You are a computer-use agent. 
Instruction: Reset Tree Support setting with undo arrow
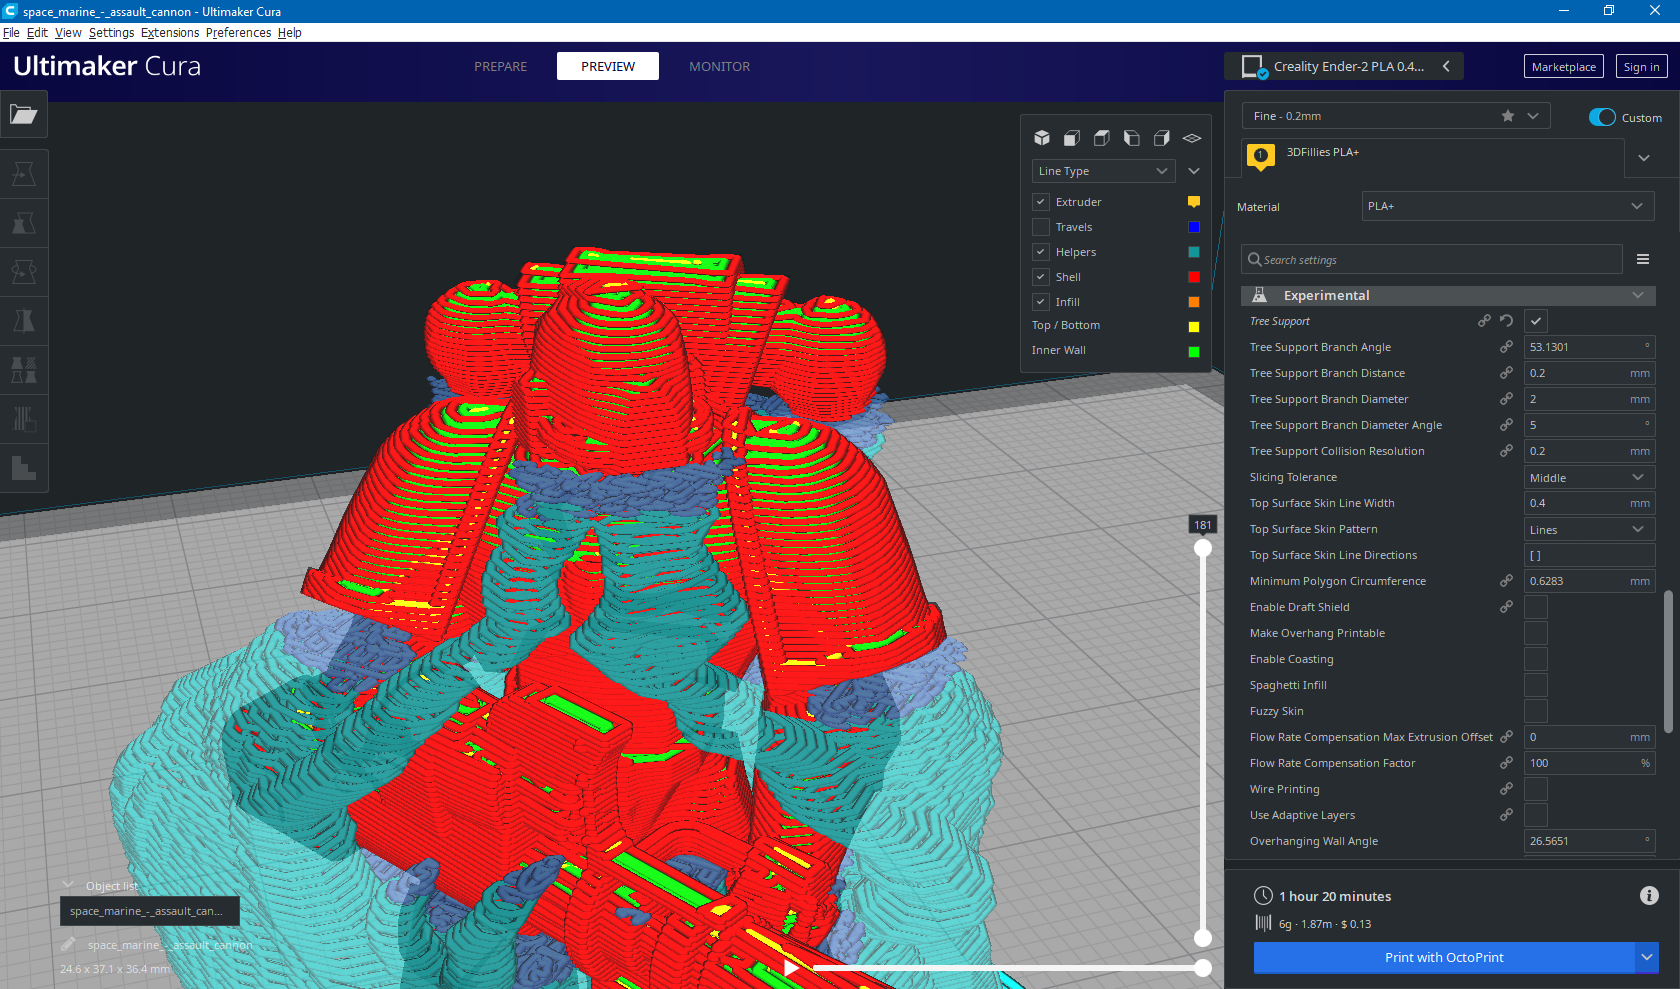pyautogui.click(x=1507, y=321)
